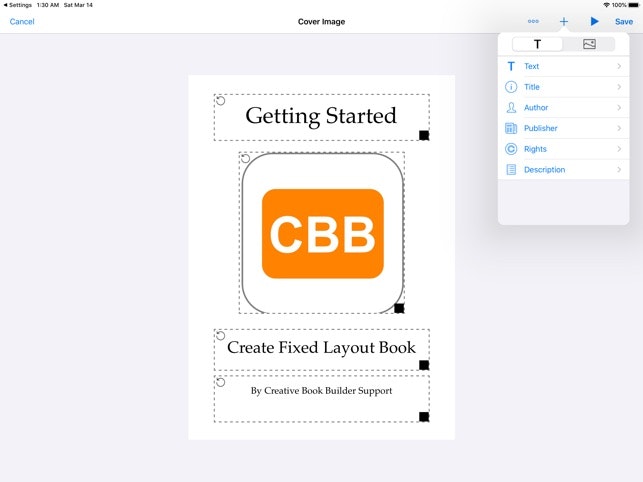The height and width of the screenshot is (482, 643).
Task: Open the three-dots more options icon
Action: 533,21
